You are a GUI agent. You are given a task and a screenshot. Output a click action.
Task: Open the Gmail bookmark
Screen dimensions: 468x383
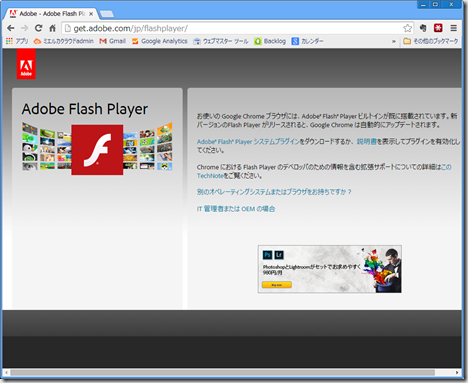coord(113,41)
